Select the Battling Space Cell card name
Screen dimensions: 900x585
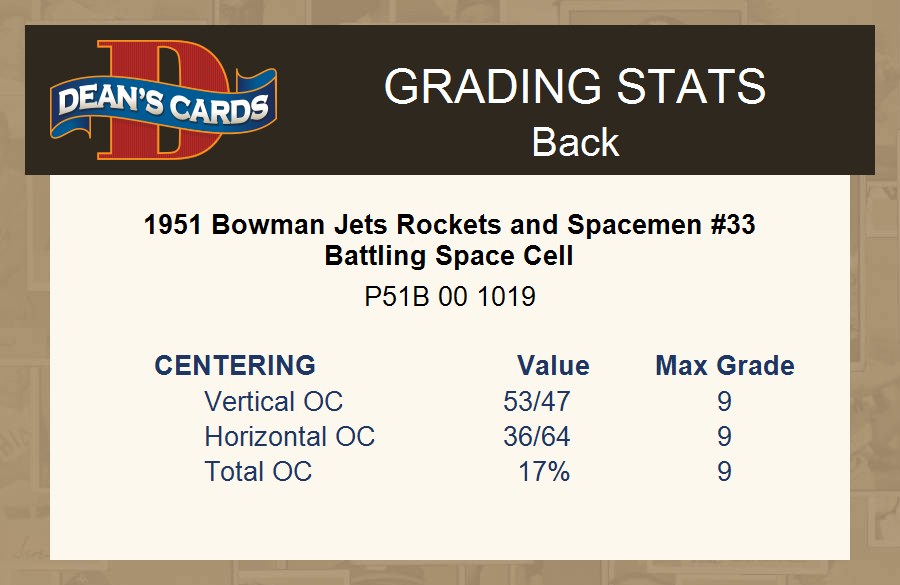pyautogui.click(x=449, y=256)
